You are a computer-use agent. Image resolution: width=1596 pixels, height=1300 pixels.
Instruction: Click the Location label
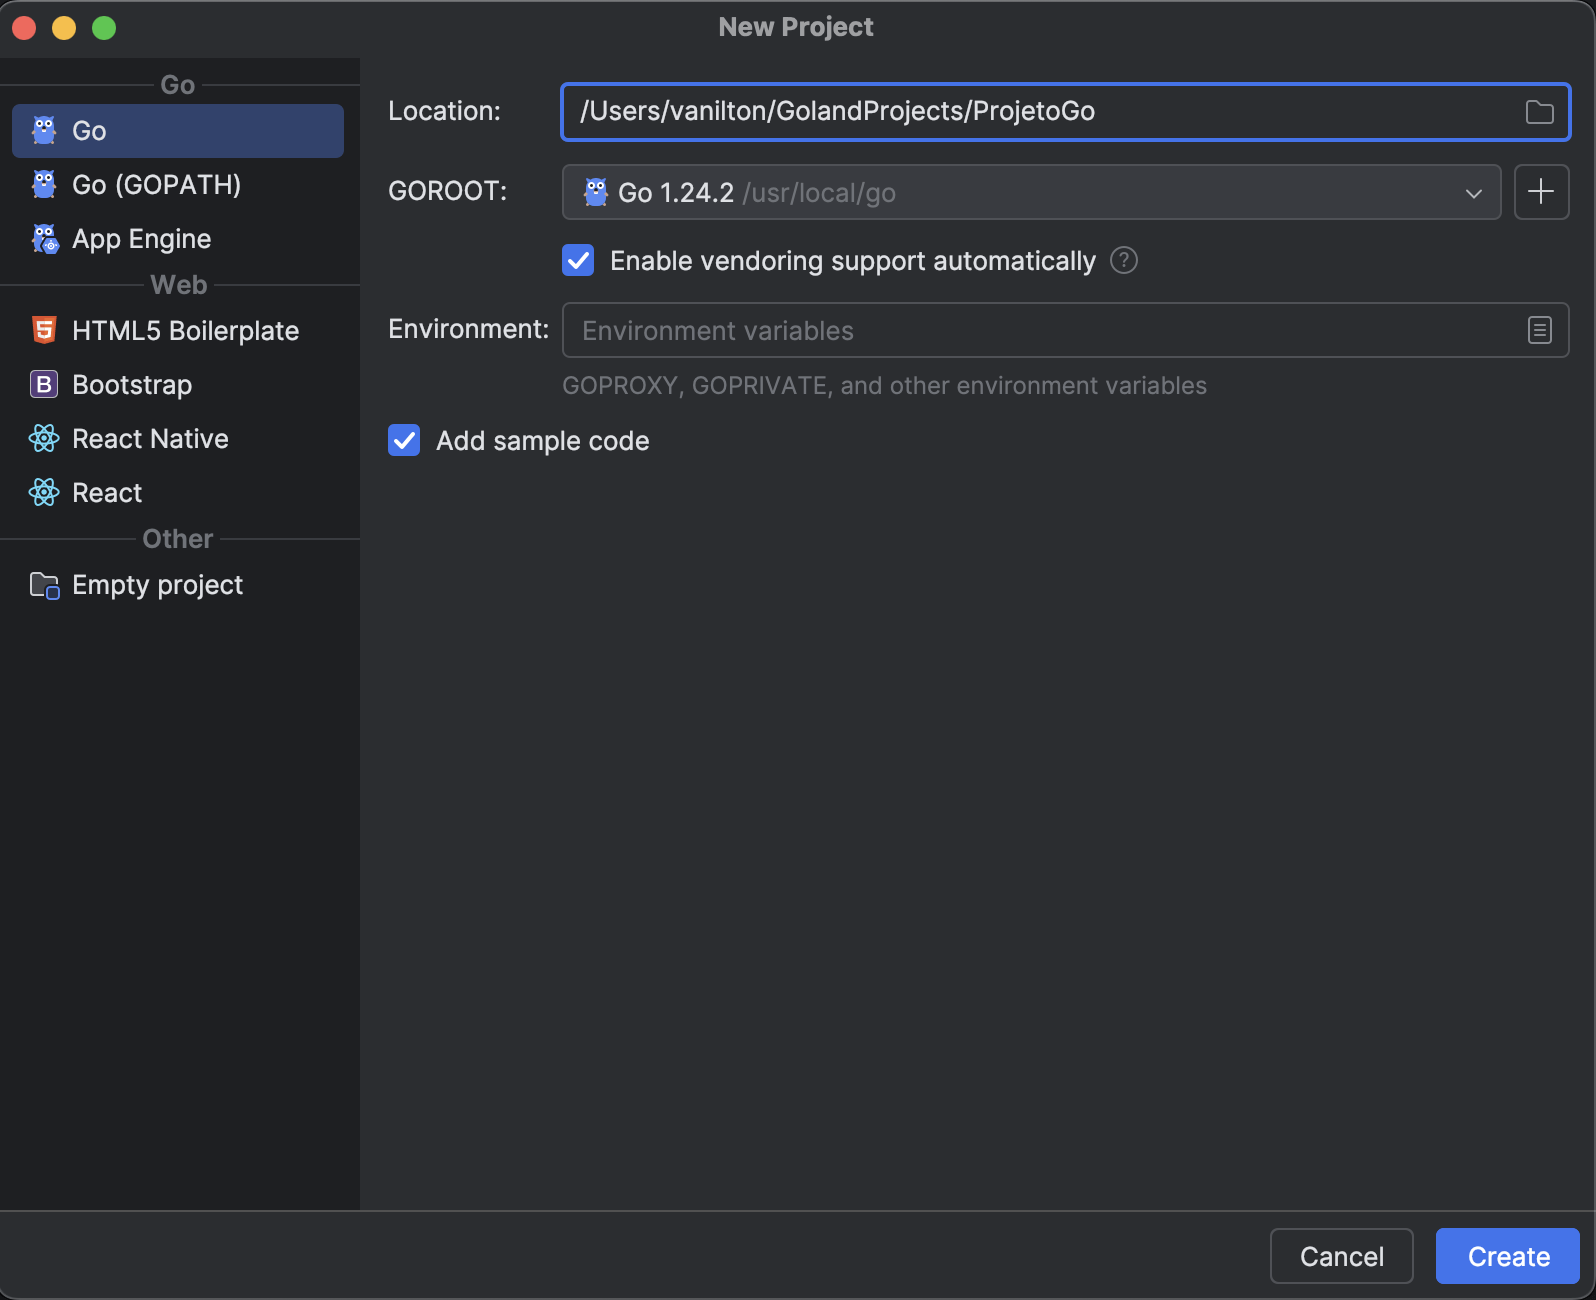[444, 111]
